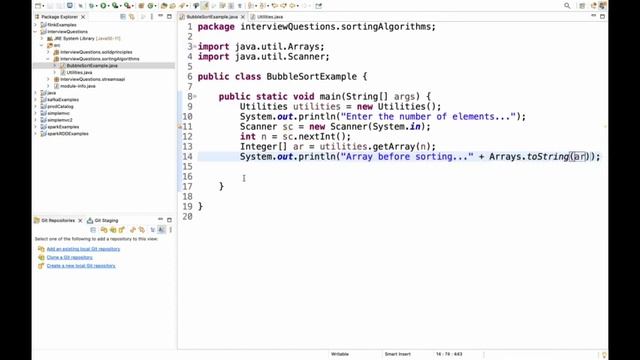Screen dimensions: 640x360
Task: Run the program with green Run button
Action: click(103, 6)
